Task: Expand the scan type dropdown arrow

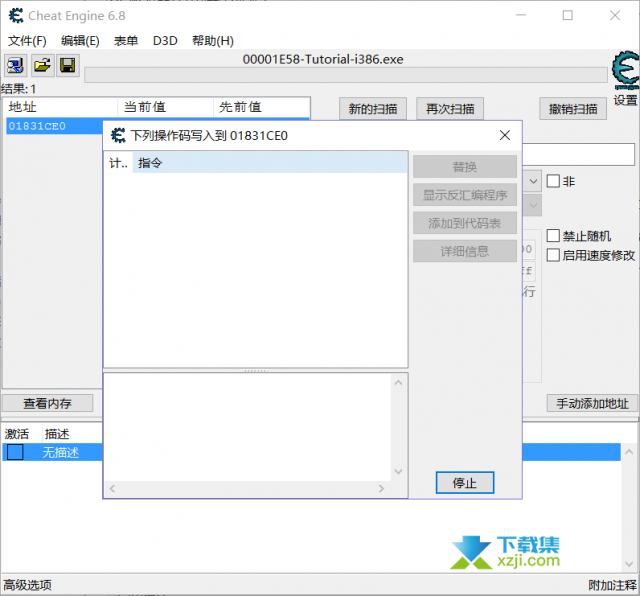Action: coord(533,181)
